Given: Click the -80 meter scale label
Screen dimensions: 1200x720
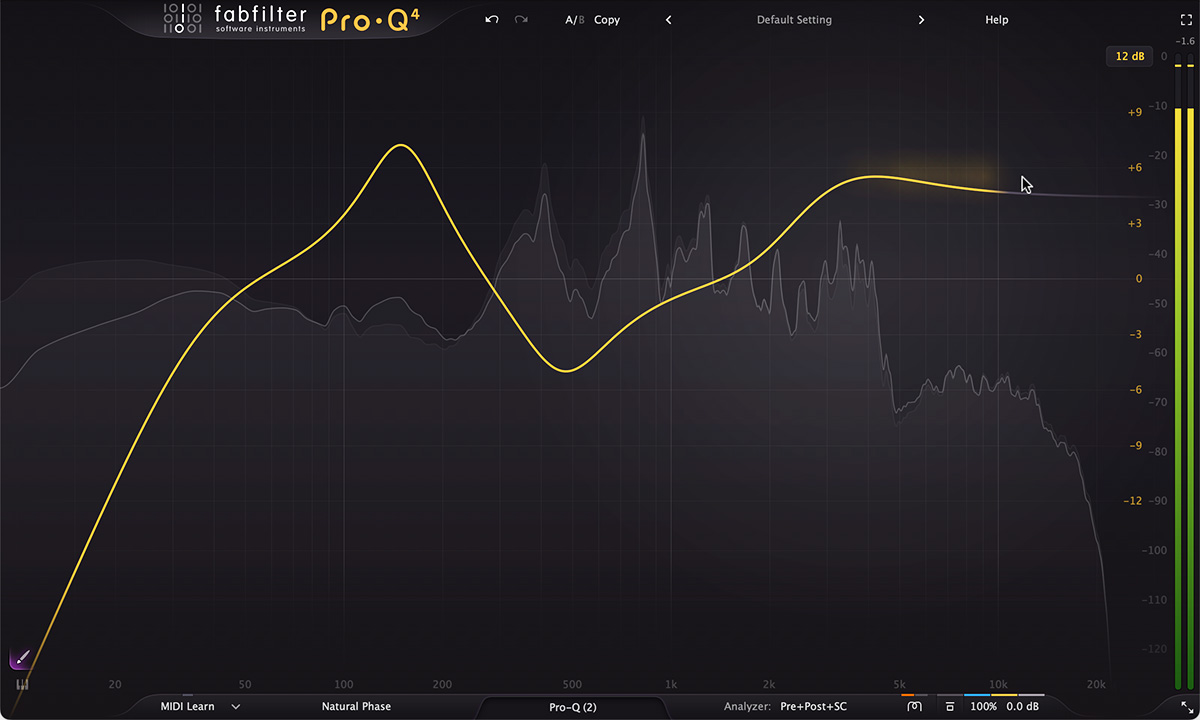Looking at the screenshot, I should click(1157, 452).
